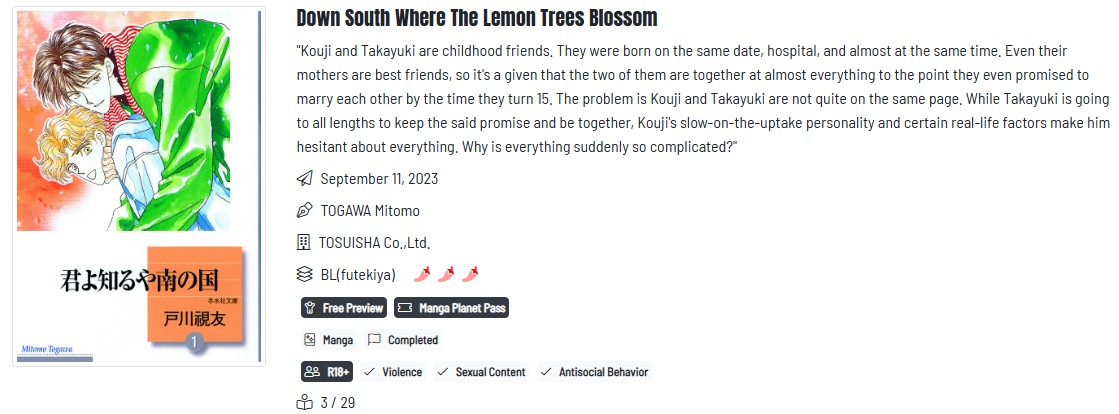Click the Manga type tag
The height and width of the screenshot is (414, 1119).
[x=328, y=340]
